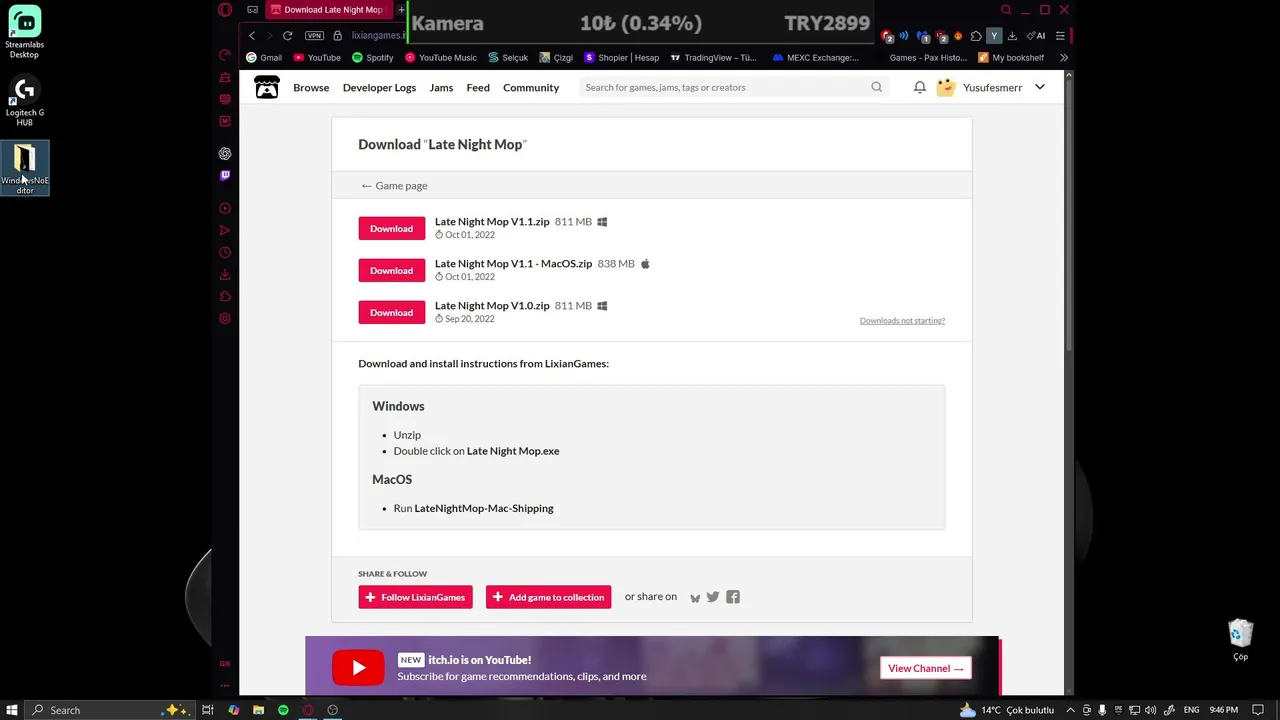Open the notifications bell on itch.io
The height and width of the screenshot is (720, 1280).
[x=920, y=88]
